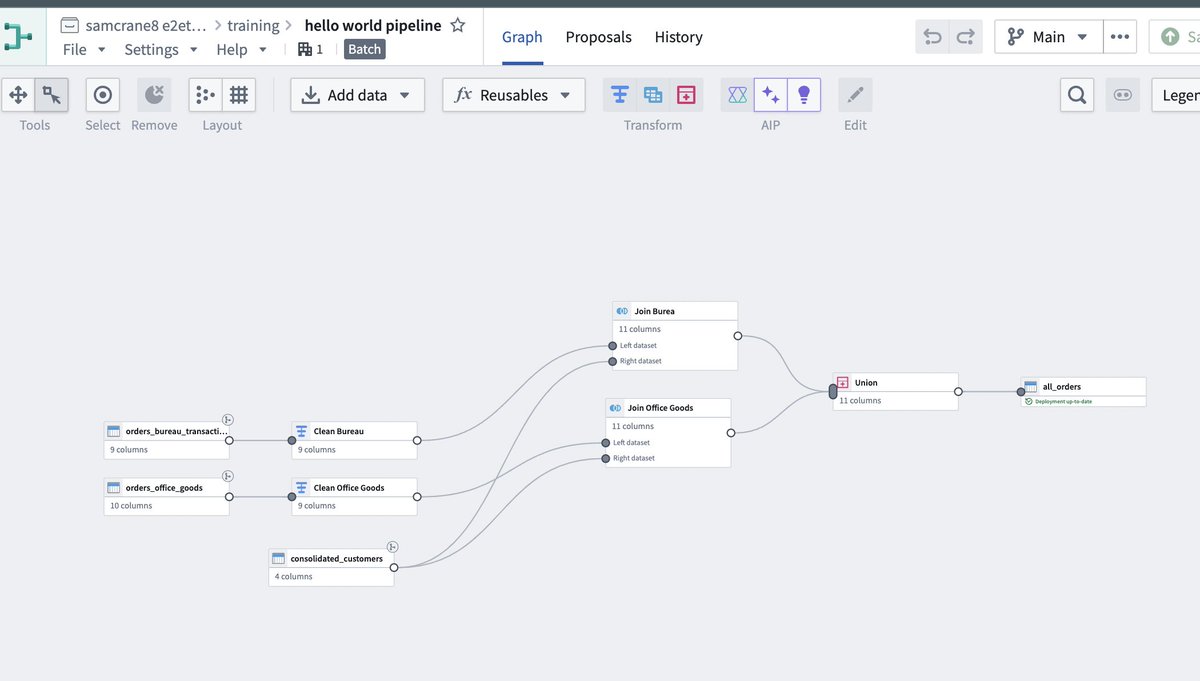Click the Select target icon
Viewport: 1200px width, 681px height.
coord(102,95)
